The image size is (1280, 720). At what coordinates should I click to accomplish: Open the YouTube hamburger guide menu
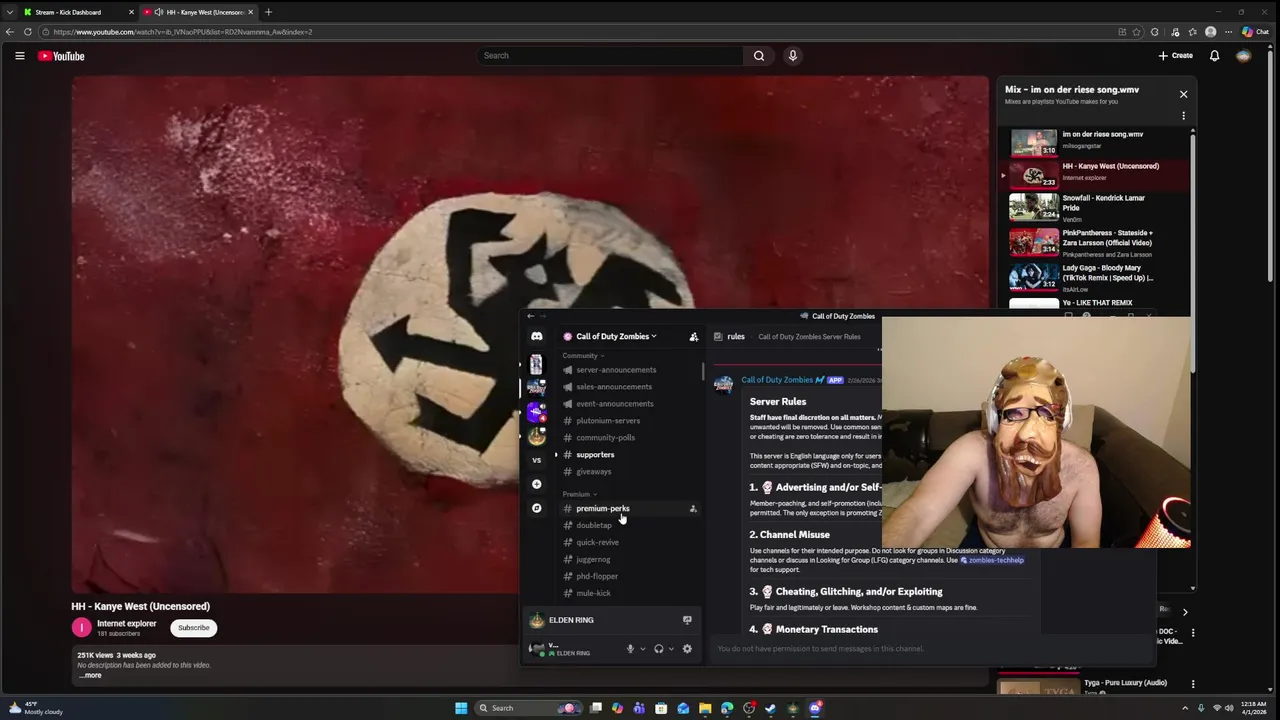(x=19, y=56)
